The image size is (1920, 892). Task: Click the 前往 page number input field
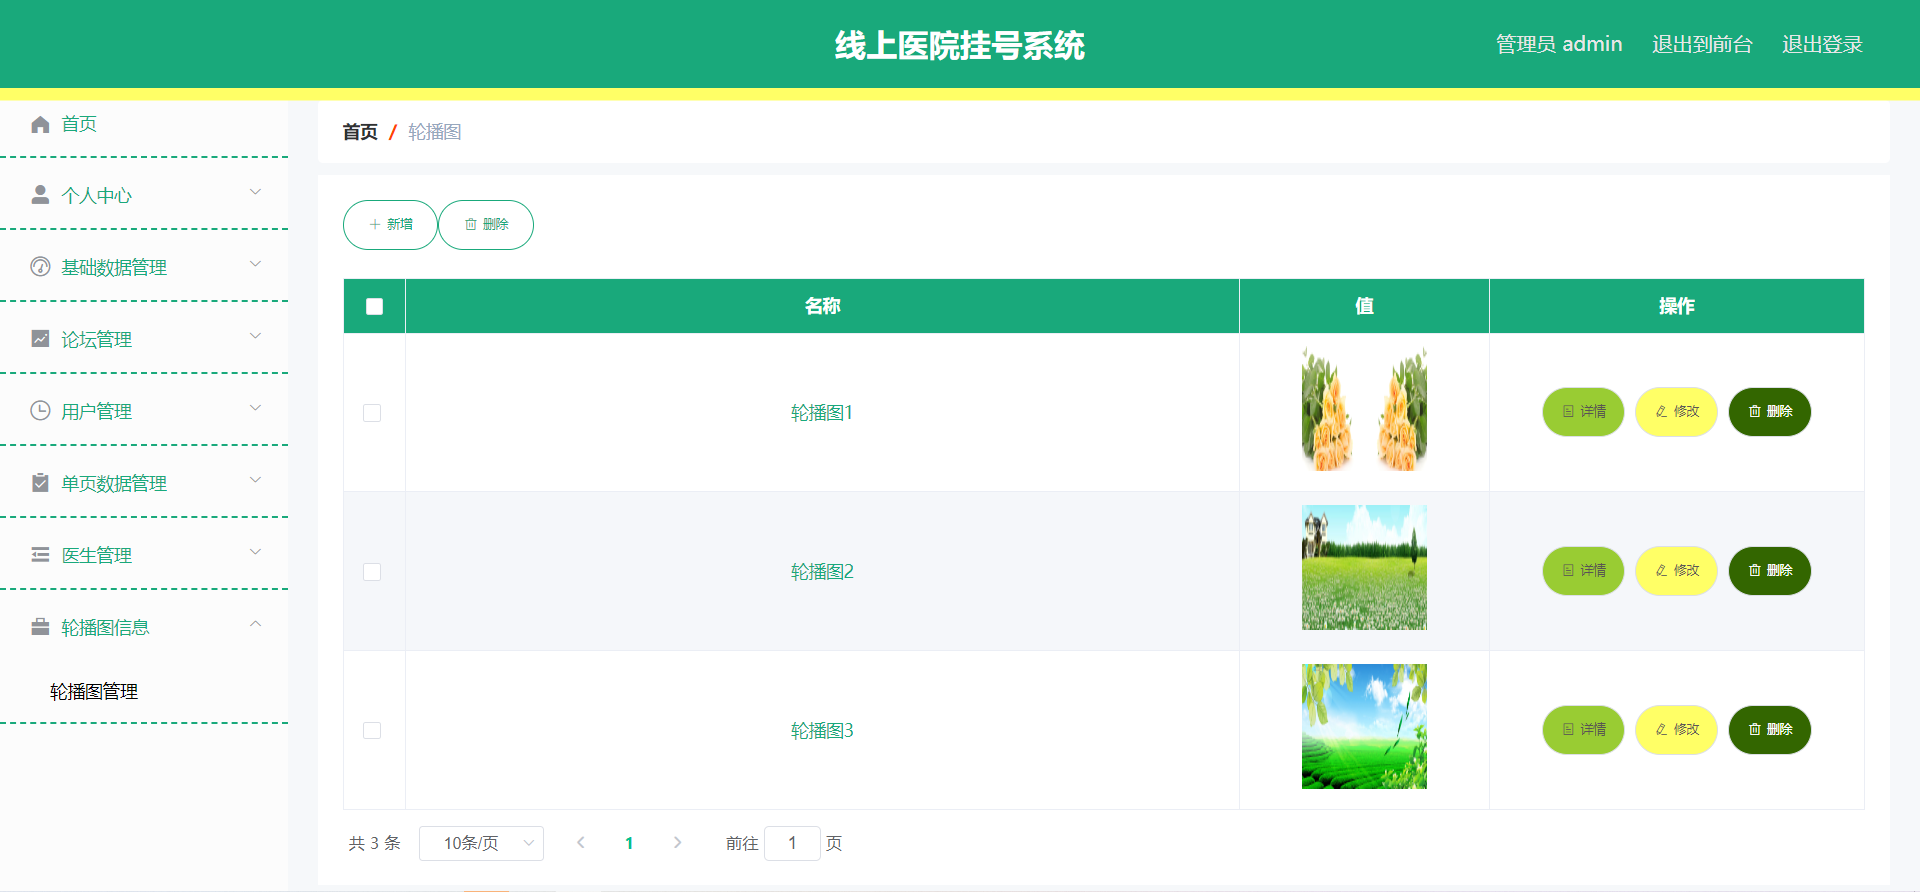(792, 843)
